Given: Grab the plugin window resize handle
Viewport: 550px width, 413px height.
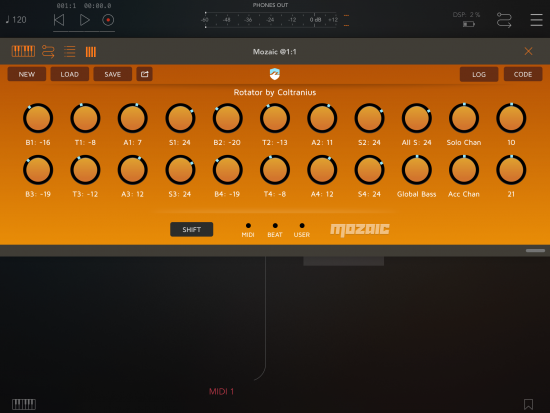Looking at the screenshot, I should (535, 251).
